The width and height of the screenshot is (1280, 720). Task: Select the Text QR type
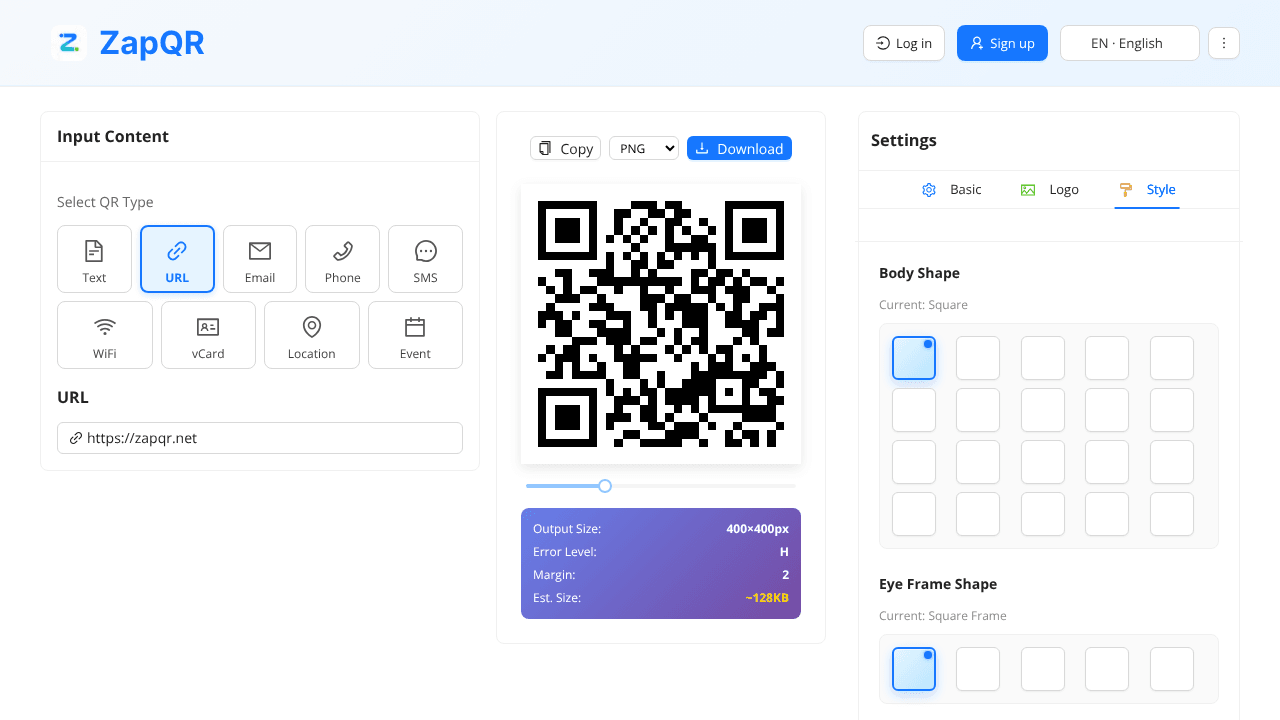94,259
